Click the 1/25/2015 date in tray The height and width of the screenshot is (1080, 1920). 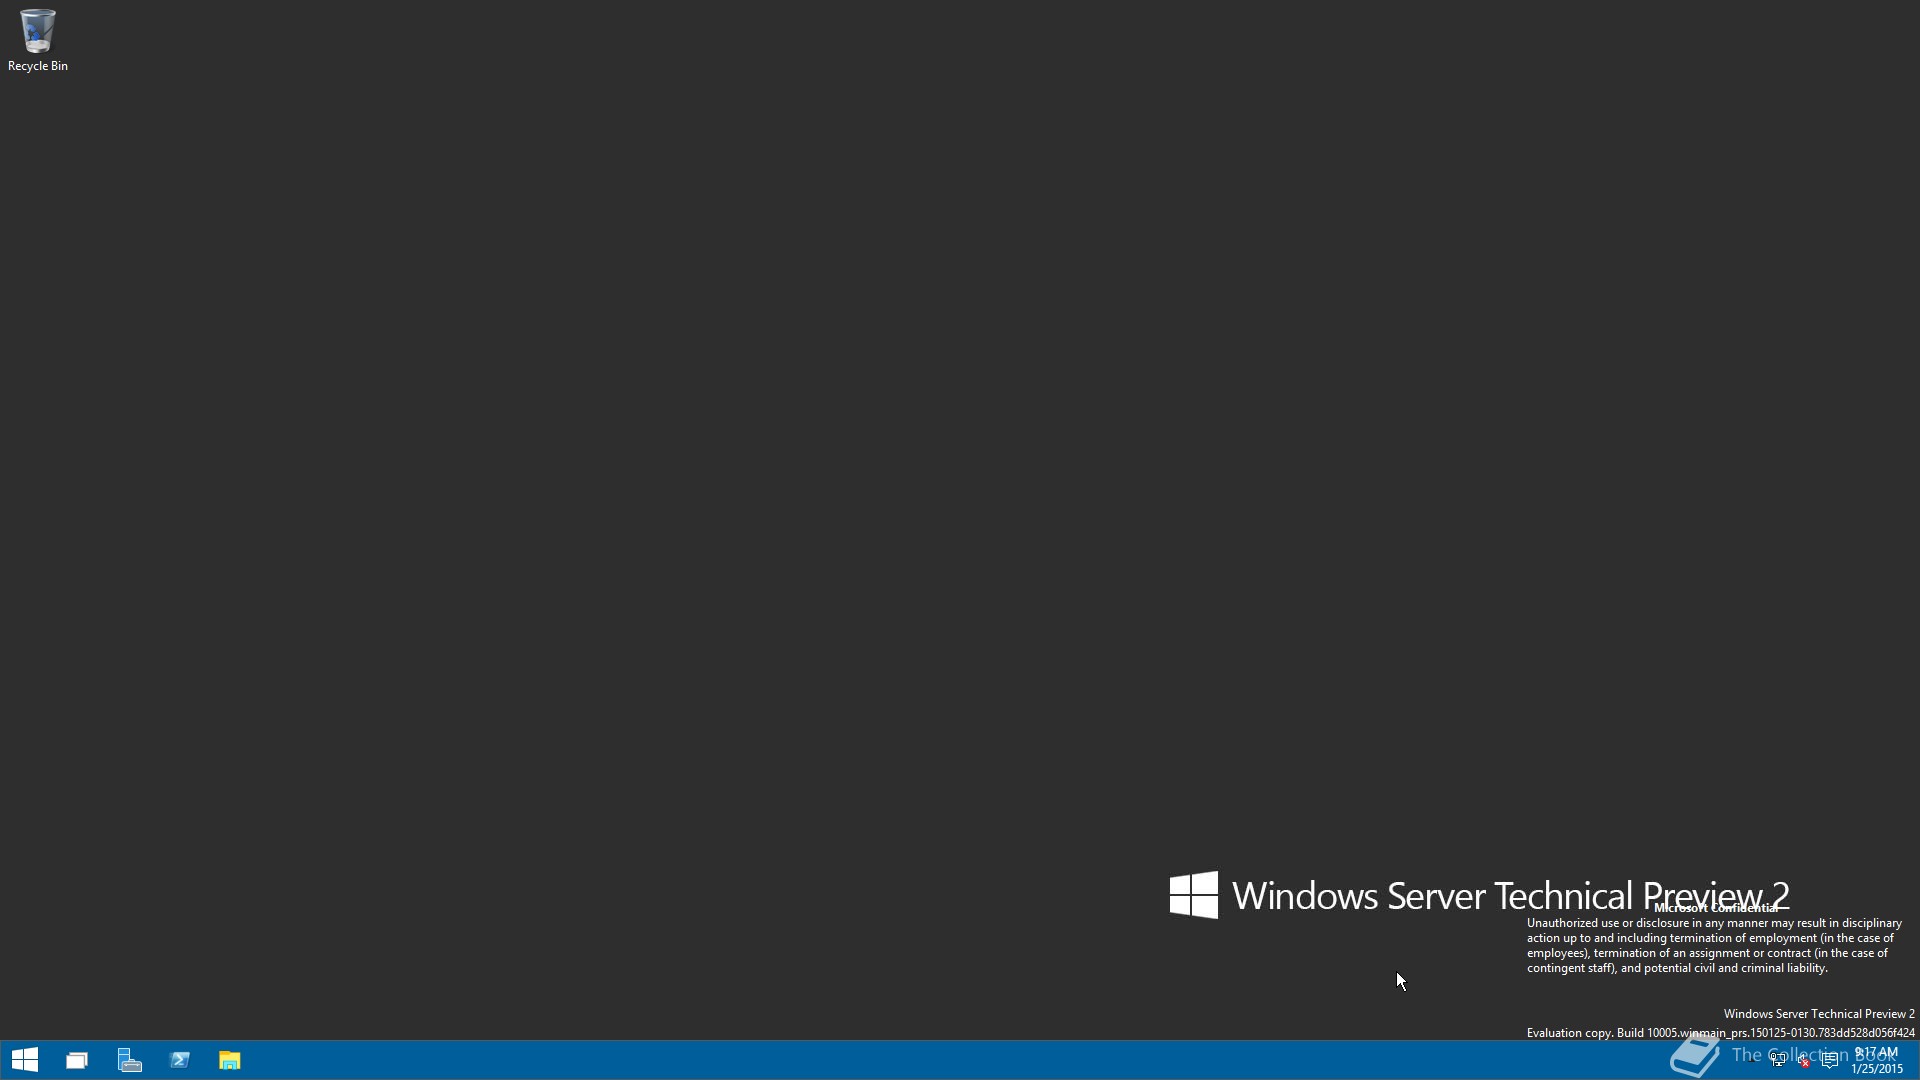pos(1877,1069)
